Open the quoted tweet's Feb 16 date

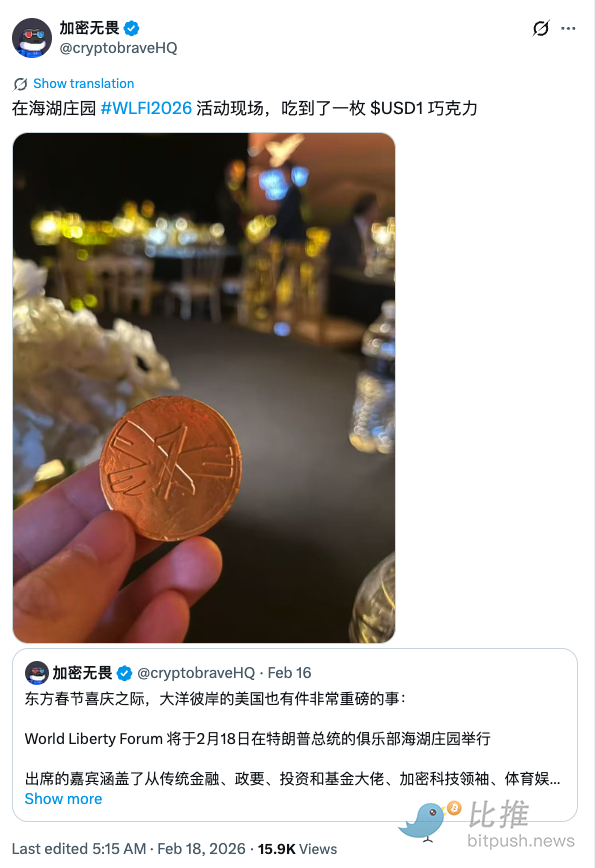pyautogui.click(x=289, y=673)
